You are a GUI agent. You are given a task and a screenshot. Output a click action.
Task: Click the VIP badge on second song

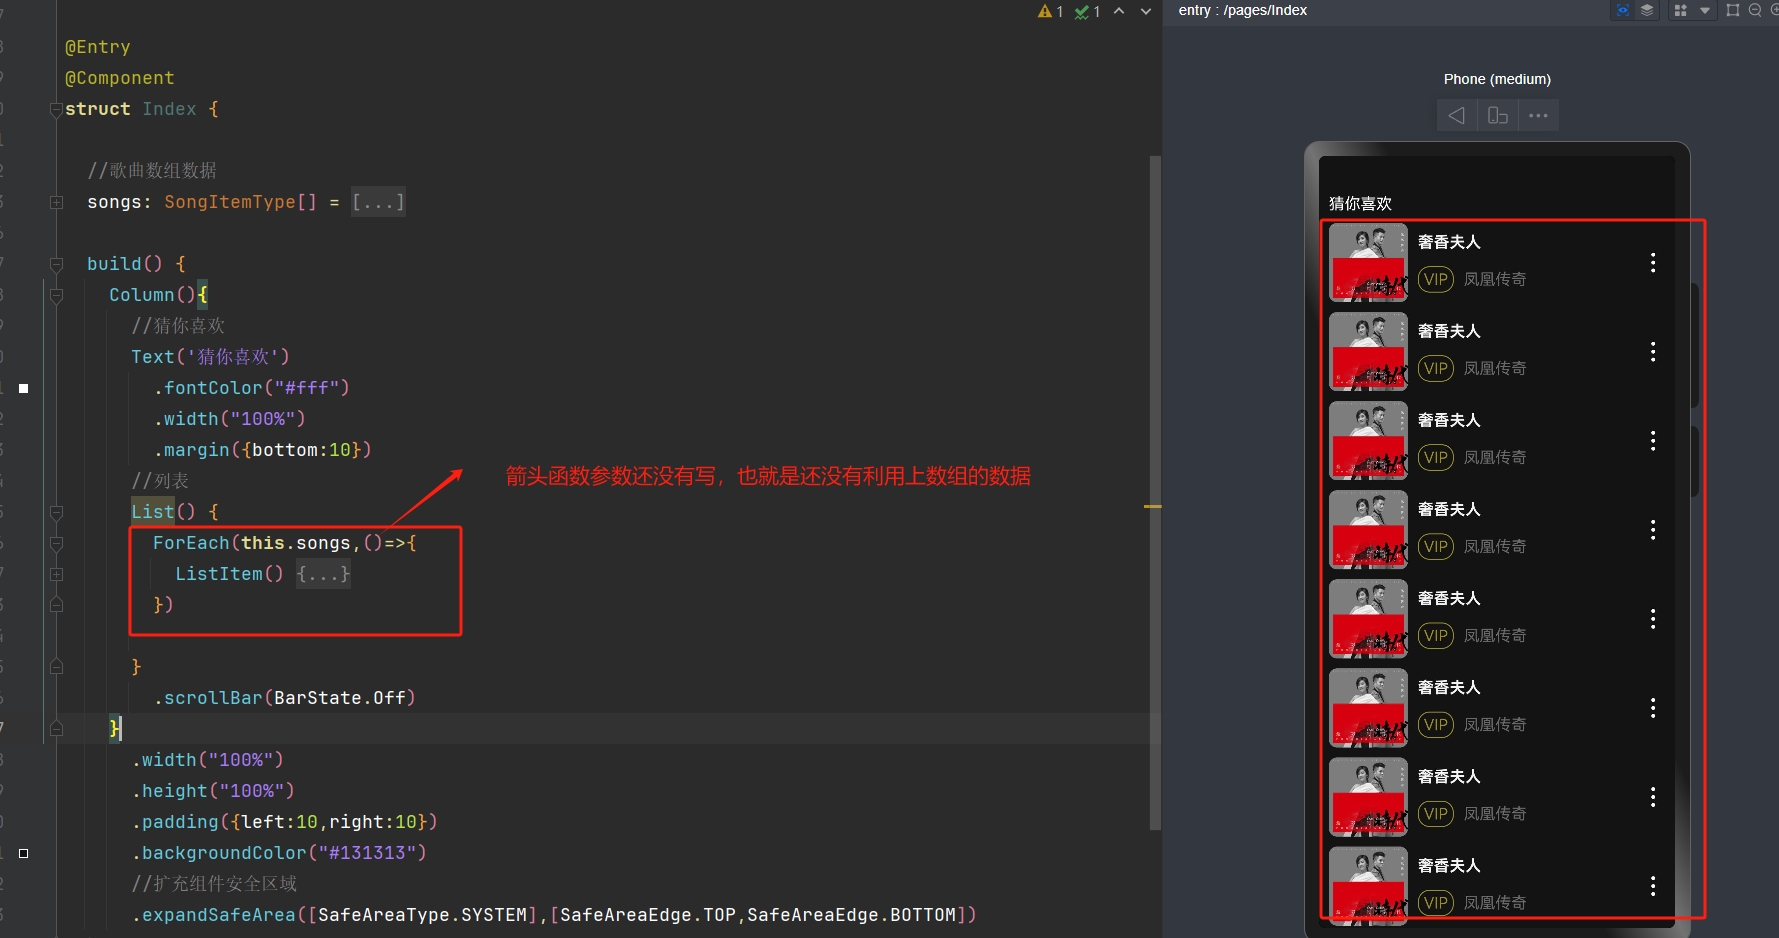pos(1436,368)
